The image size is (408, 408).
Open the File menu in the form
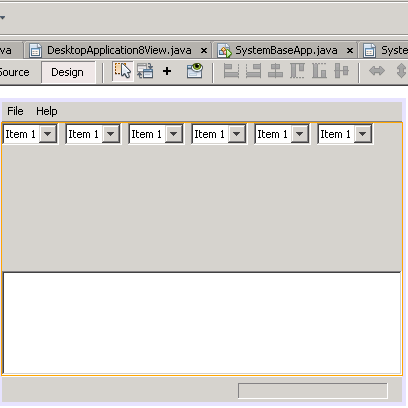coord(15,111)
